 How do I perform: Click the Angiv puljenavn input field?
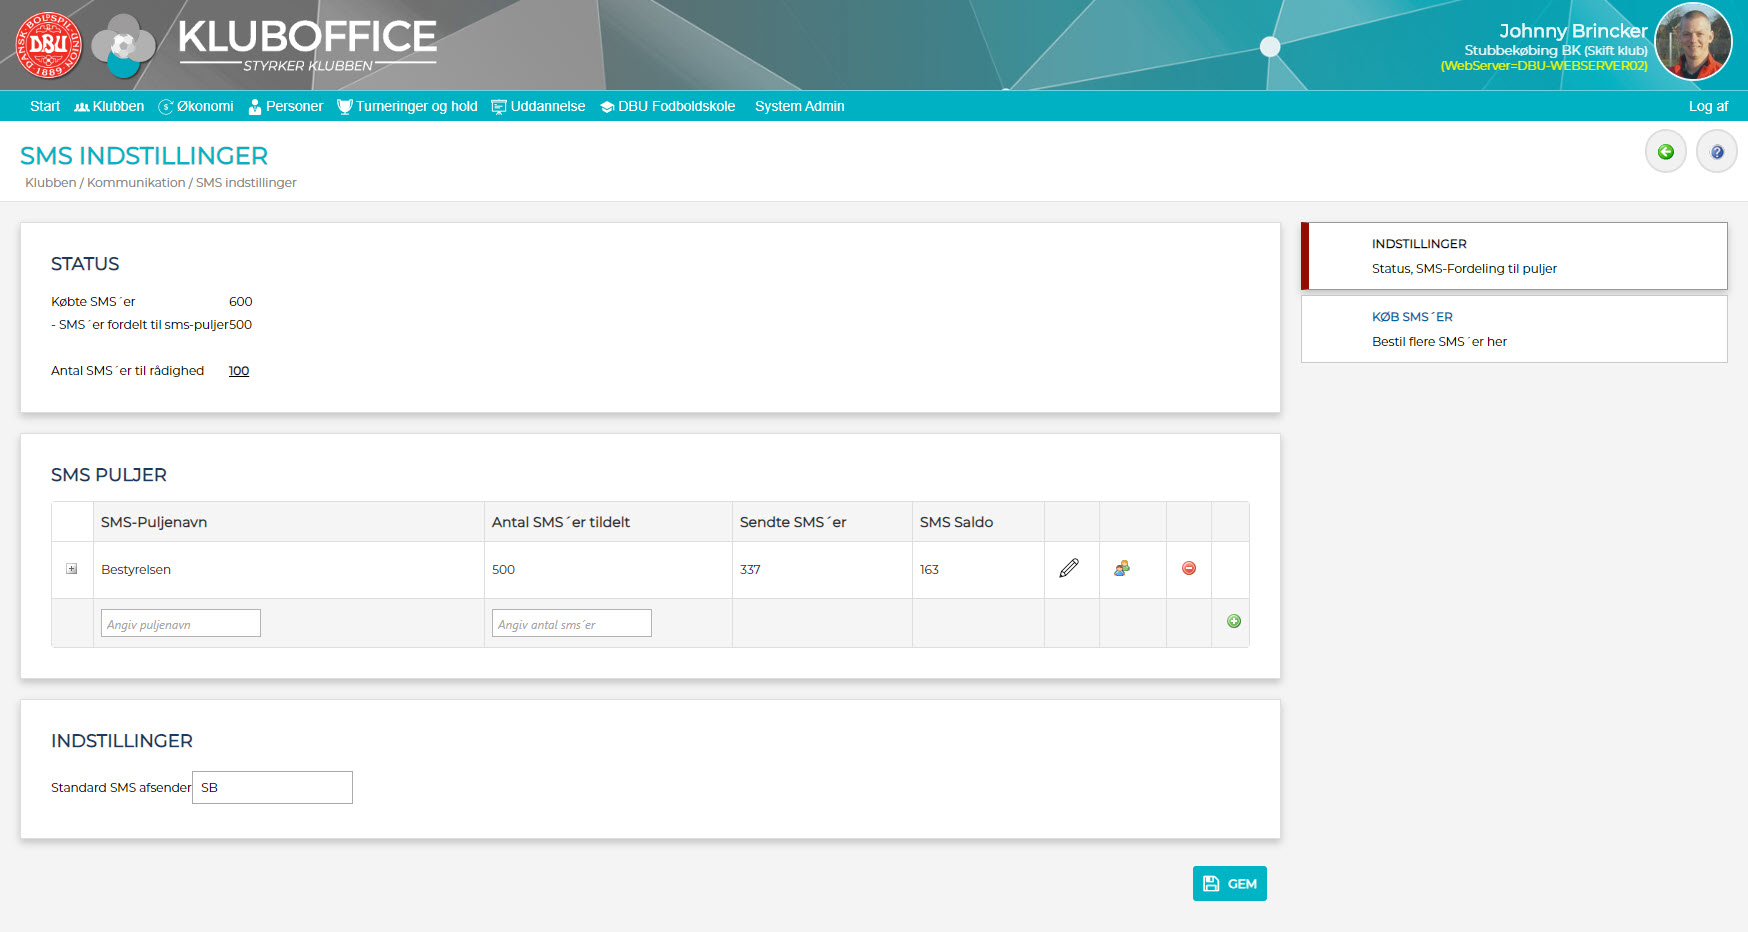[x=181, y=624]
